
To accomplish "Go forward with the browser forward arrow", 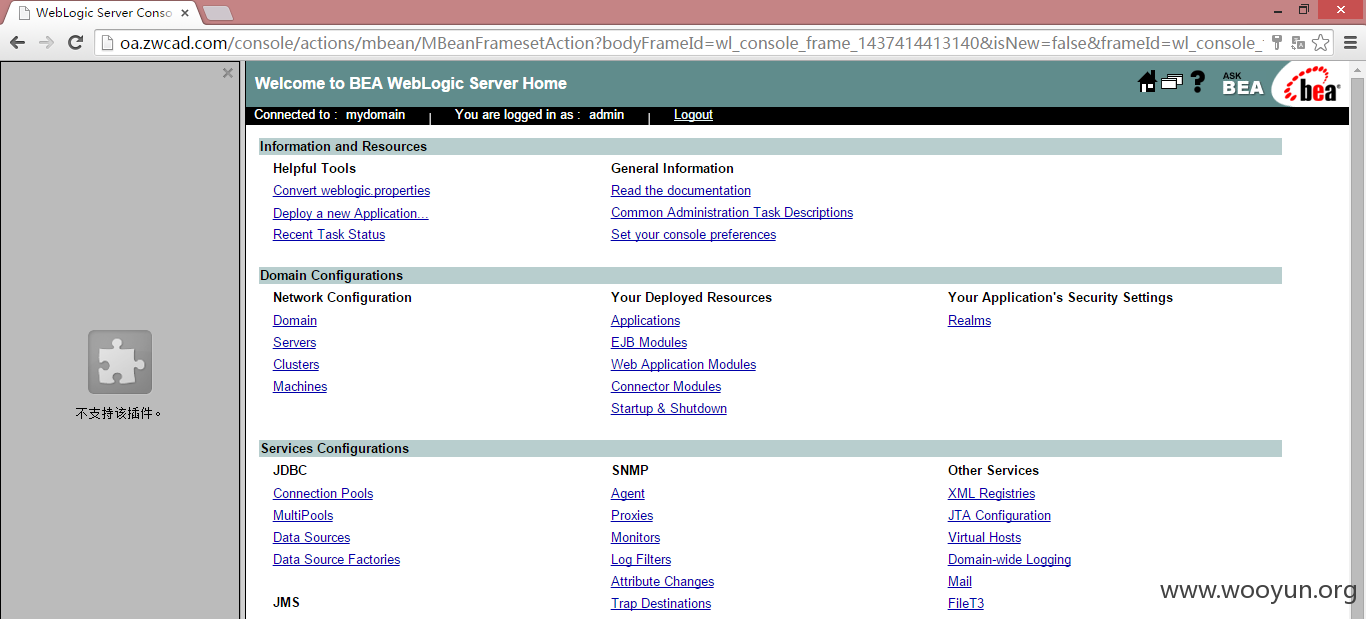I will [x=46, y=42].
